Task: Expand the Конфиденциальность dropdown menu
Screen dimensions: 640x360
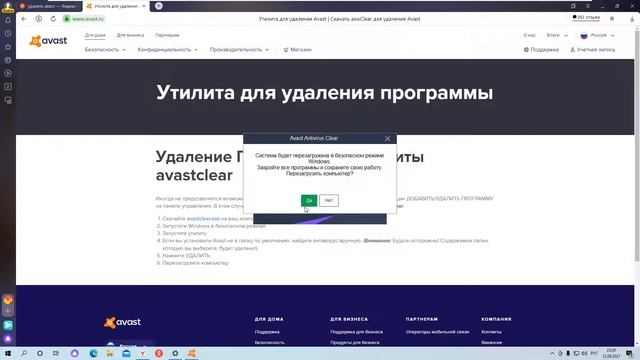Action: (x=167, y=50)
